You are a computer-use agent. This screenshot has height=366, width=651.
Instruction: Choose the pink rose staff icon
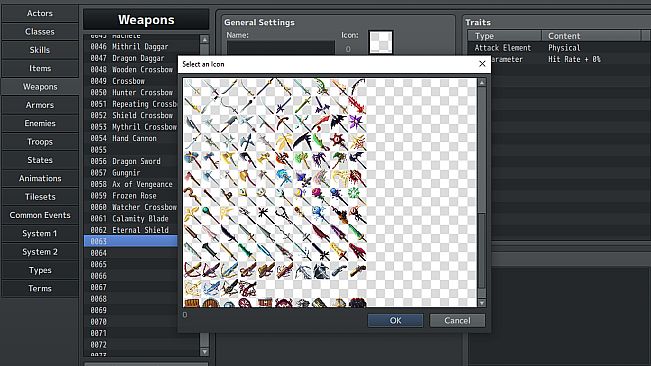click(321, 197)
